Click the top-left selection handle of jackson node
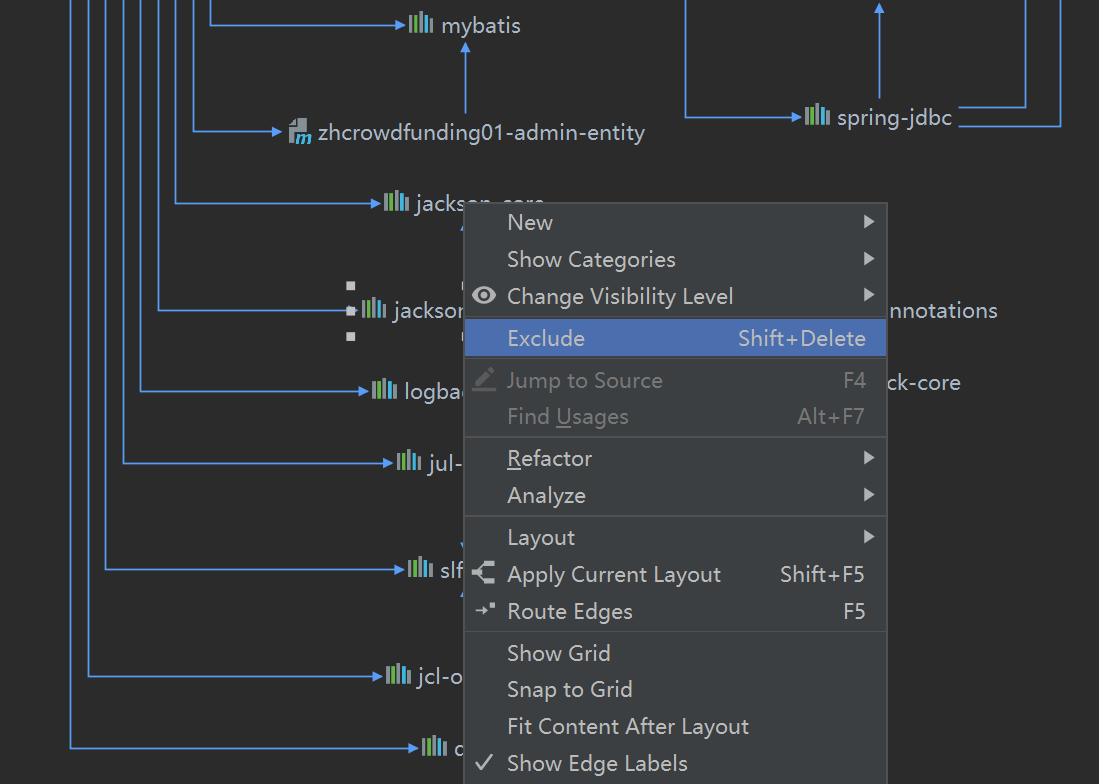 pos(350,285)
